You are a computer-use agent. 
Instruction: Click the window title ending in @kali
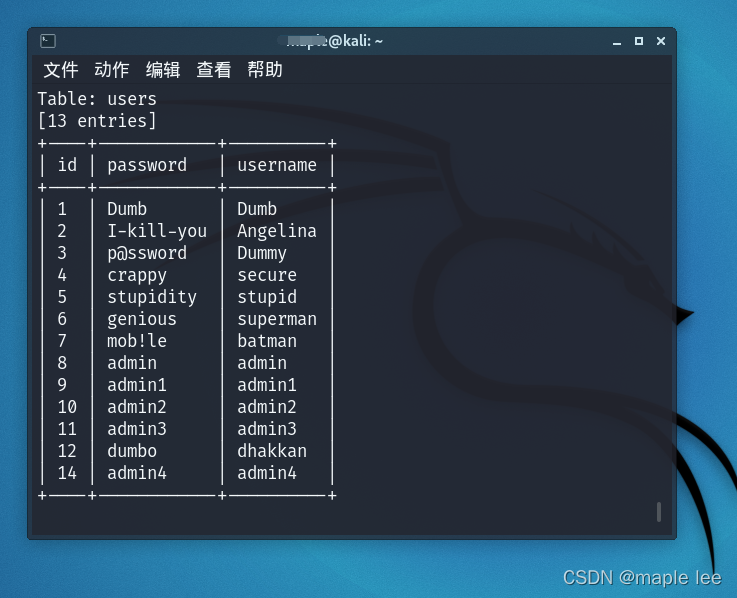[330, 41]
